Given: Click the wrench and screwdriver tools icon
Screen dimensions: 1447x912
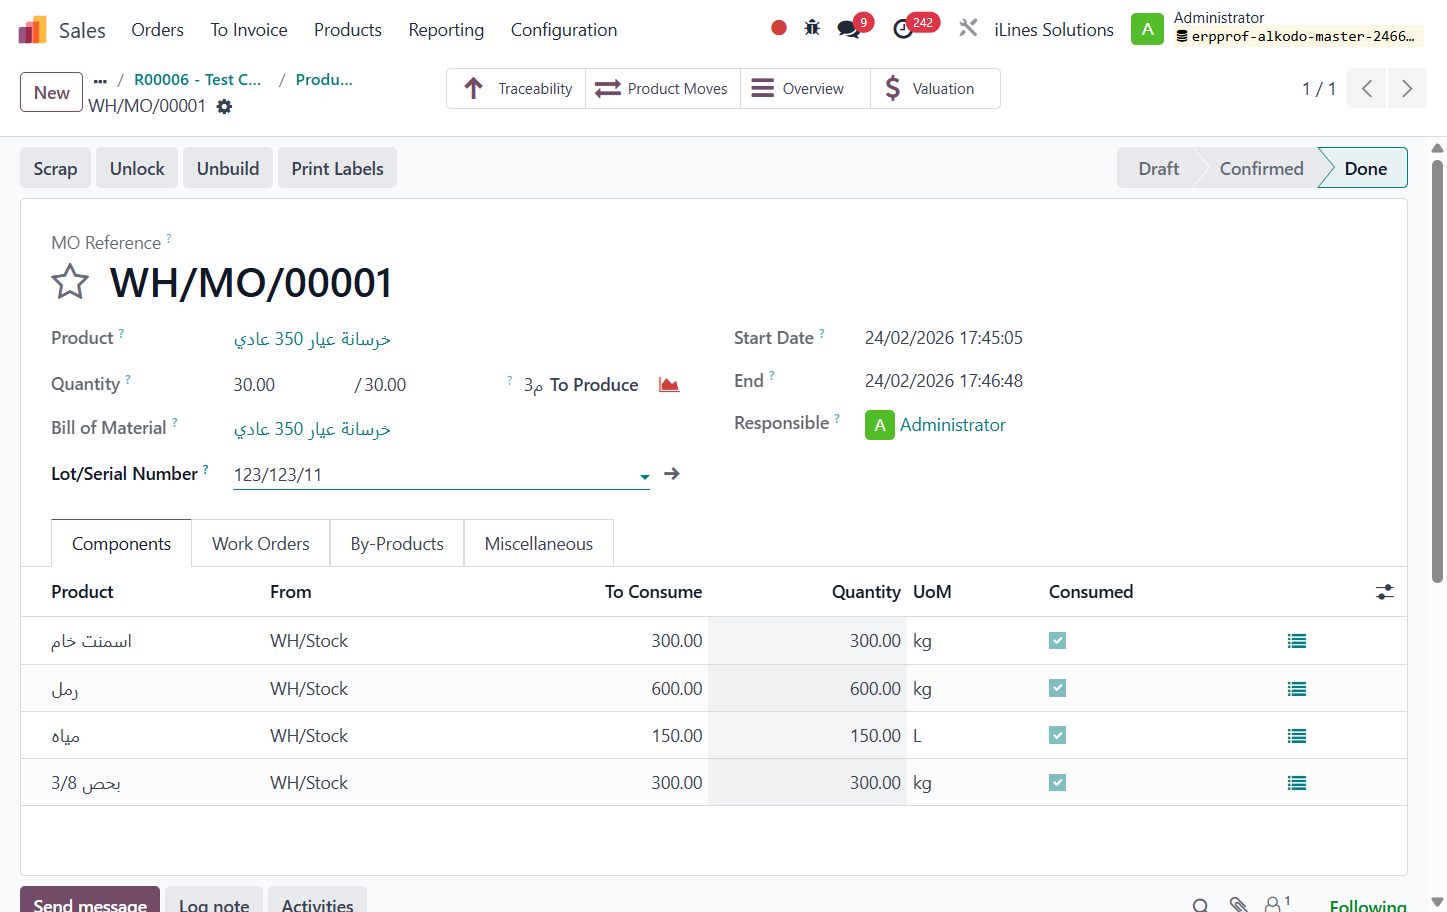Looking at the screenshot, I should 968,28.
